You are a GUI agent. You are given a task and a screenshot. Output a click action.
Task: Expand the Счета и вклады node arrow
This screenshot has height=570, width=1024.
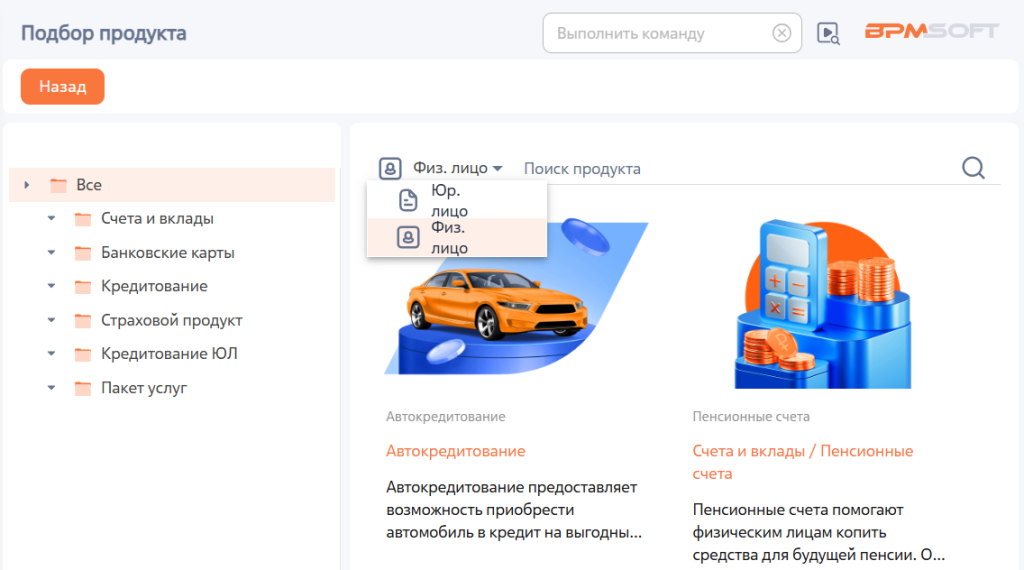[x=52, y=219]
